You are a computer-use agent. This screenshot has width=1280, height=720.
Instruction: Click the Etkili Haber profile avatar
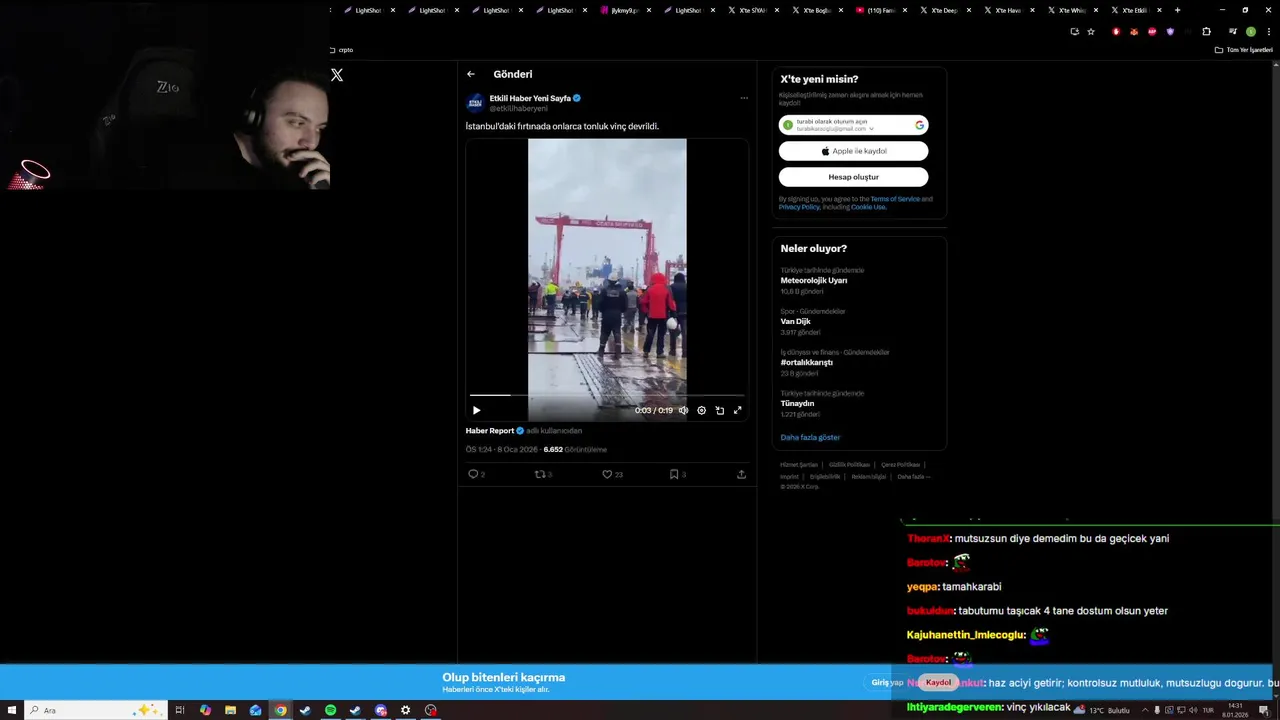[x=476, y=102]
